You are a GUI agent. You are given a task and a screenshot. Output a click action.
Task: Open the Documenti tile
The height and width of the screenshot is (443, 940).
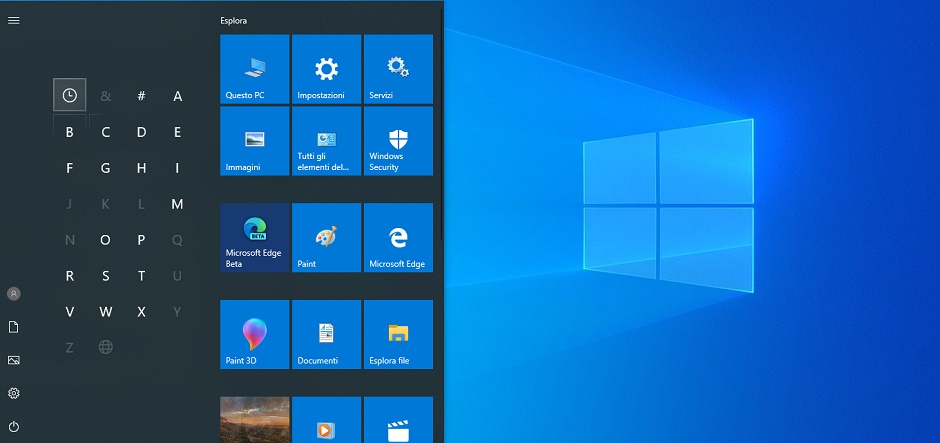pos(327,334)
